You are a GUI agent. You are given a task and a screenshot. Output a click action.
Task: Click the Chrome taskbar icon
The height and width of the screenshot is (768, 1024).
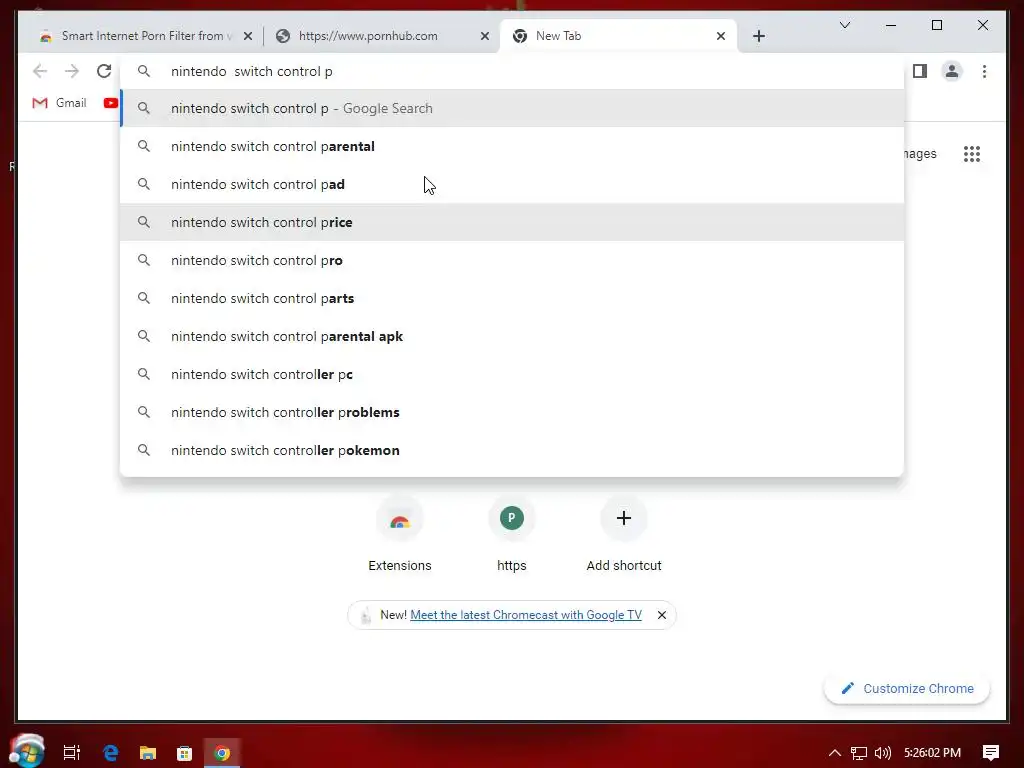[x=222, y=753]
